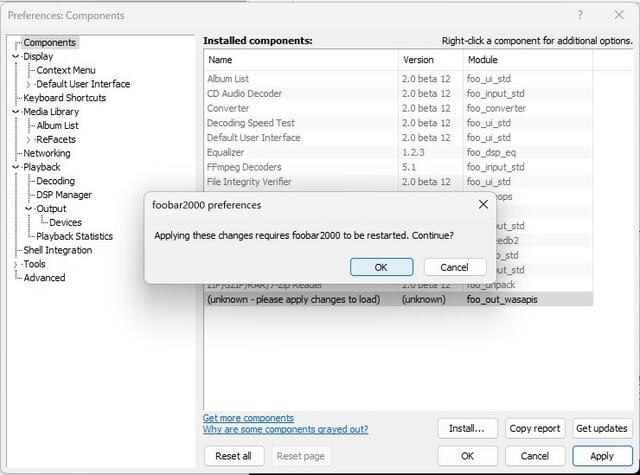640x475 pixels.
Task: Click the help question mark in title bar
Action: [x=580, y=15]
